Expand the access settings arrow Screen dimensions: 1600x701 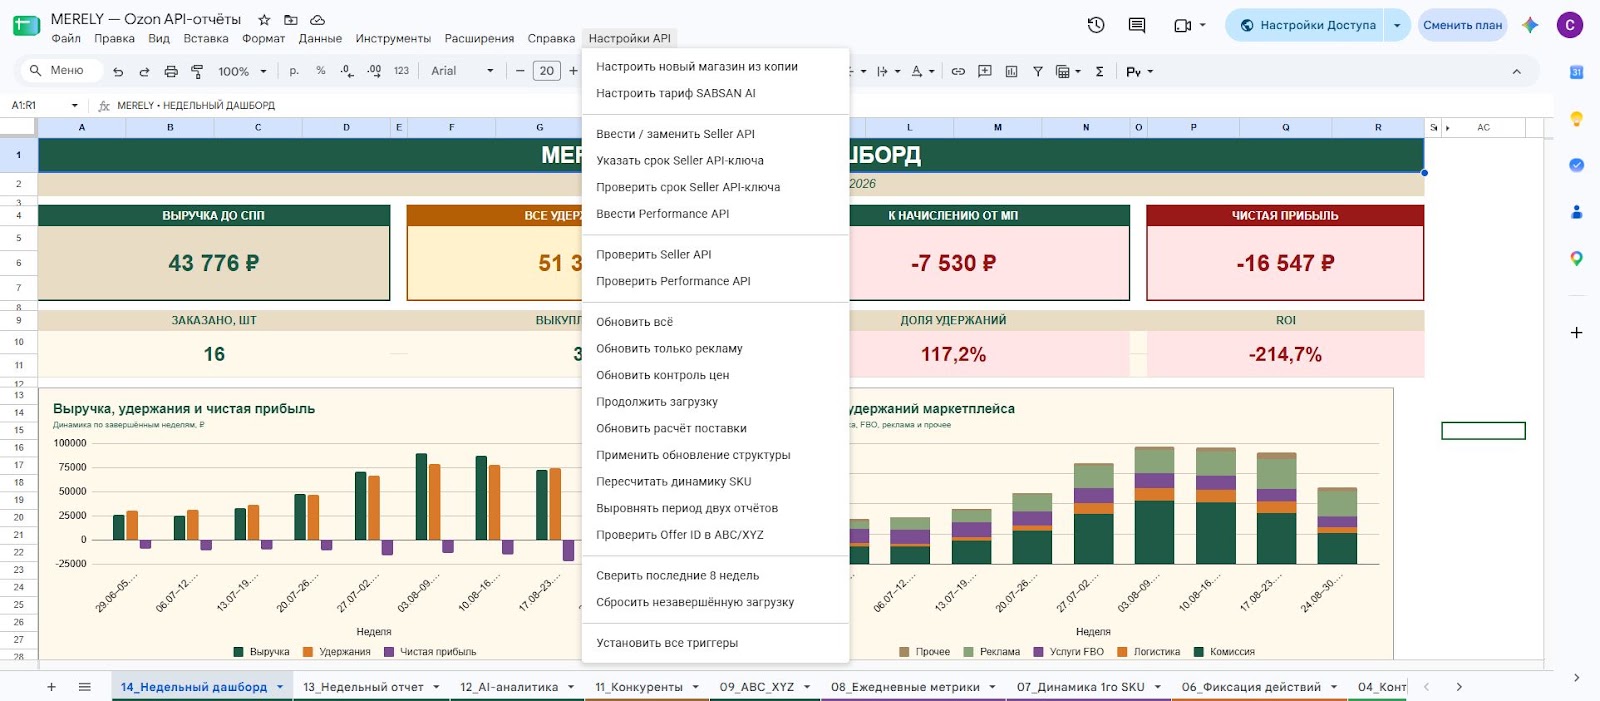click(x=1397, y=25)
